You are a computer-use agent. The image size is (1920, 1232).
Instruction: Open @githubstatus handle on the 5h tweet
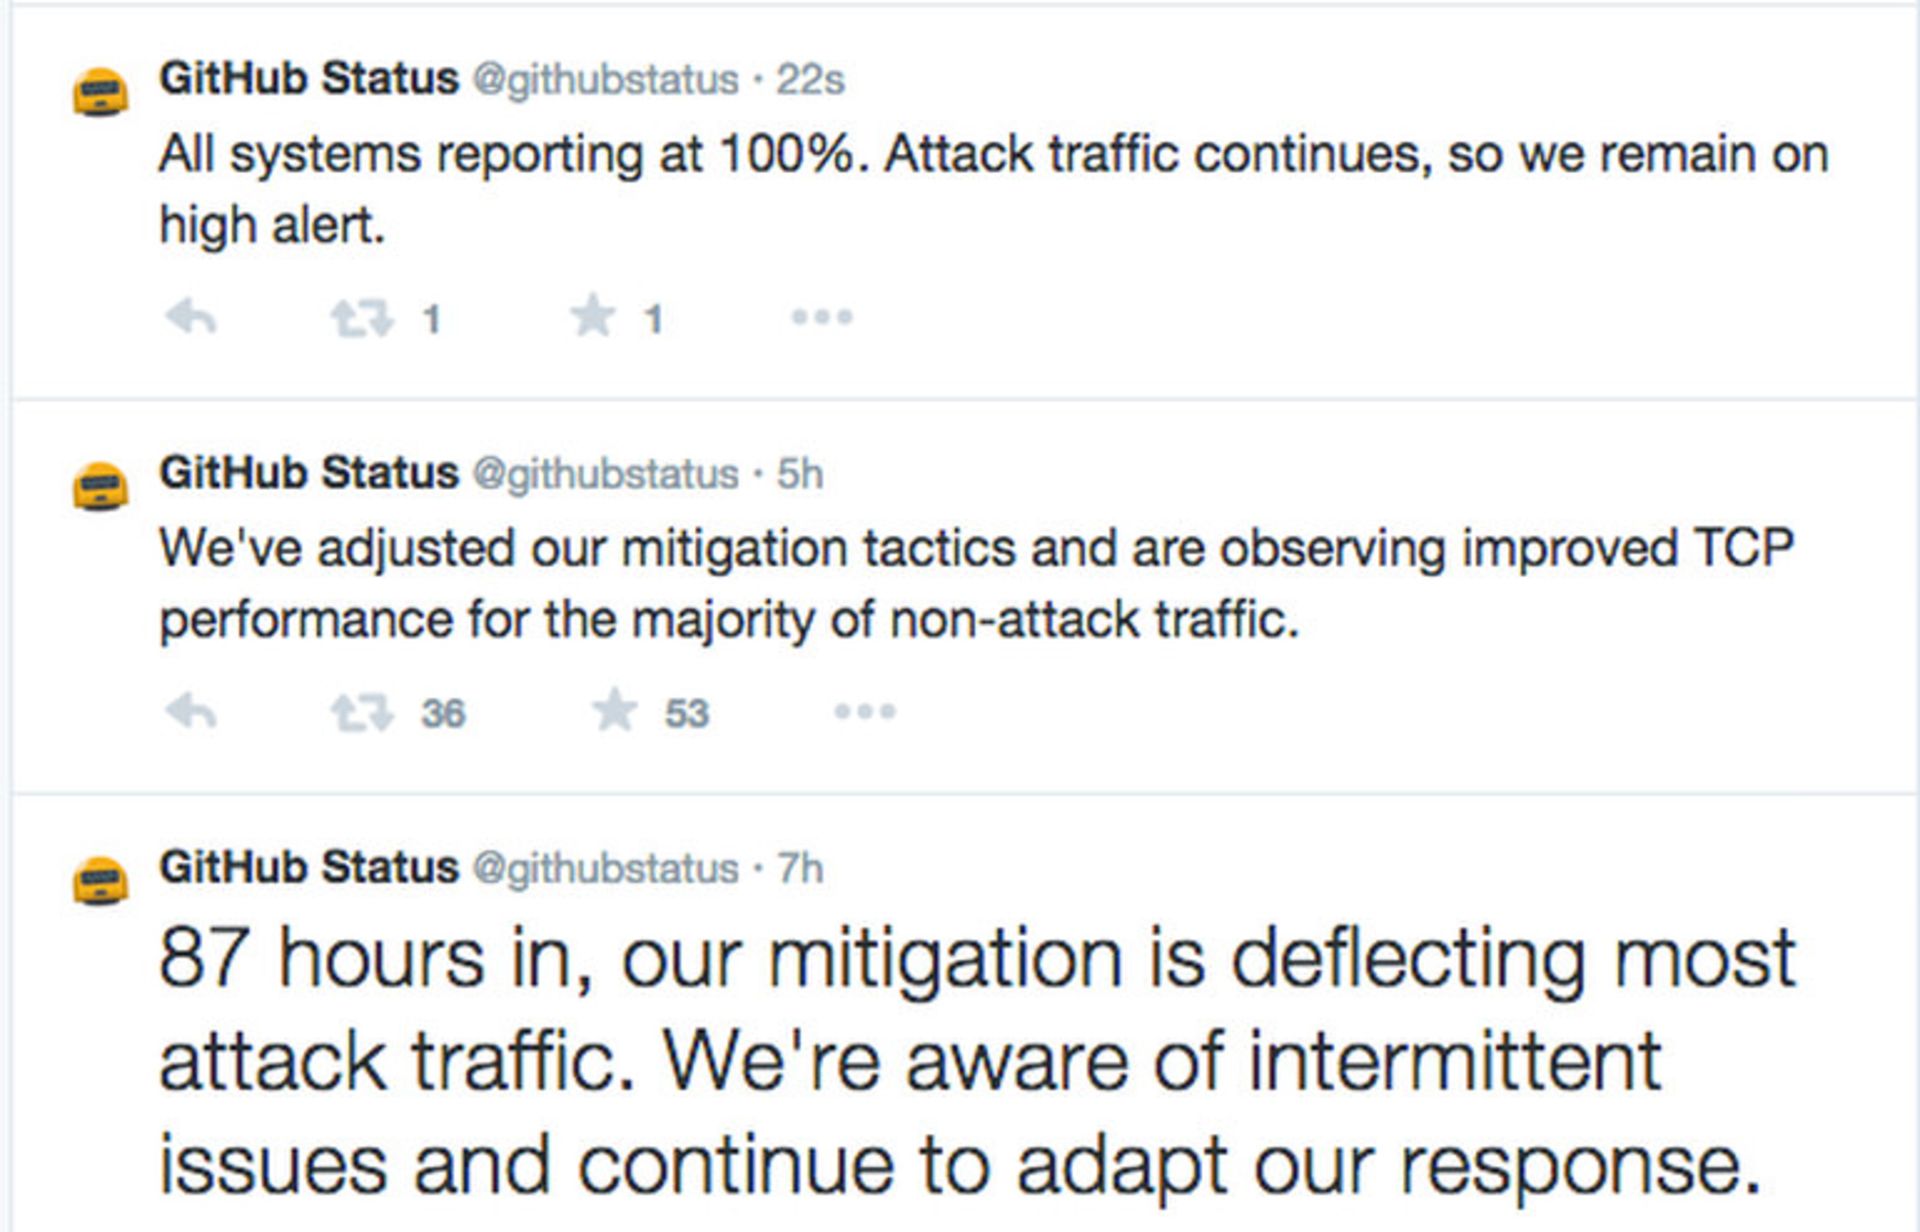point(605,474)
